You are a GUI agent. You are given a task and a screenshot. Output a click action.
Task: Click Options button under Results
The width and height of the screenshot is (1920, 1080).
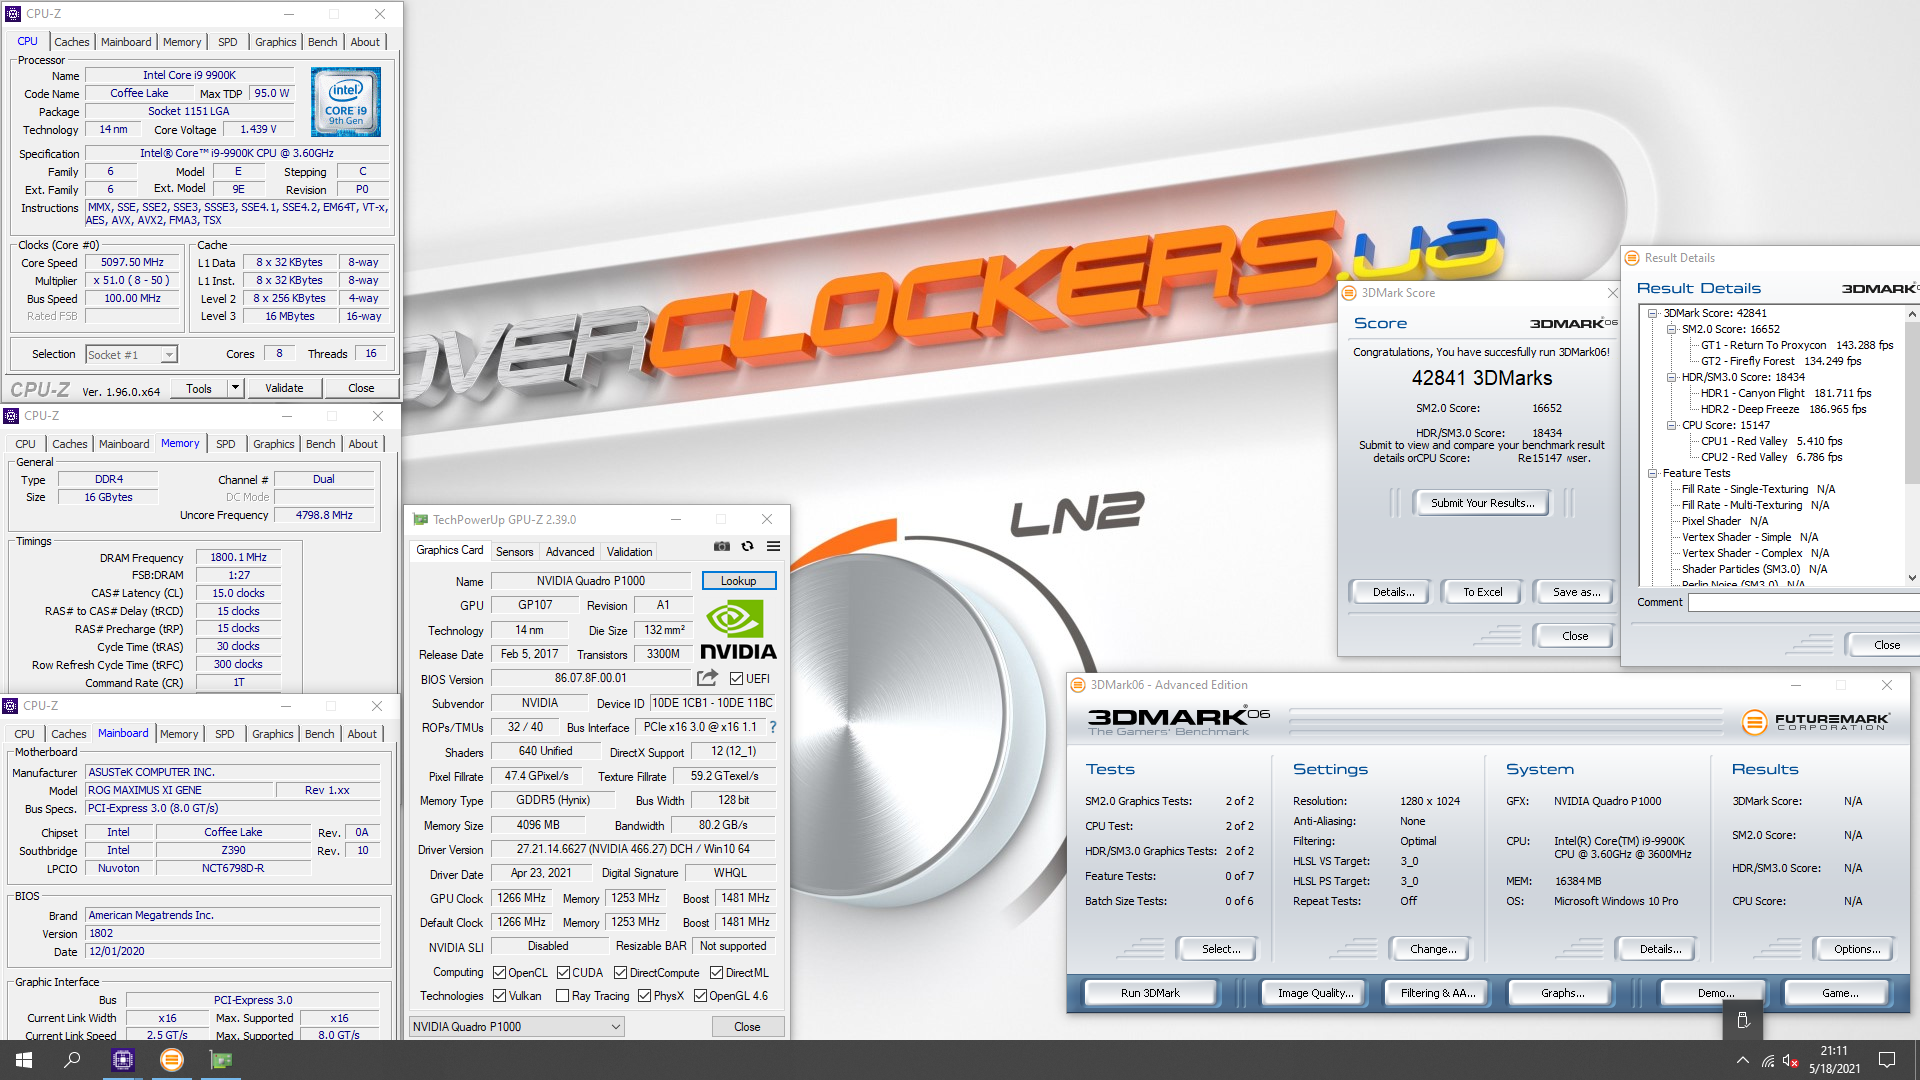coord(1857,949)
